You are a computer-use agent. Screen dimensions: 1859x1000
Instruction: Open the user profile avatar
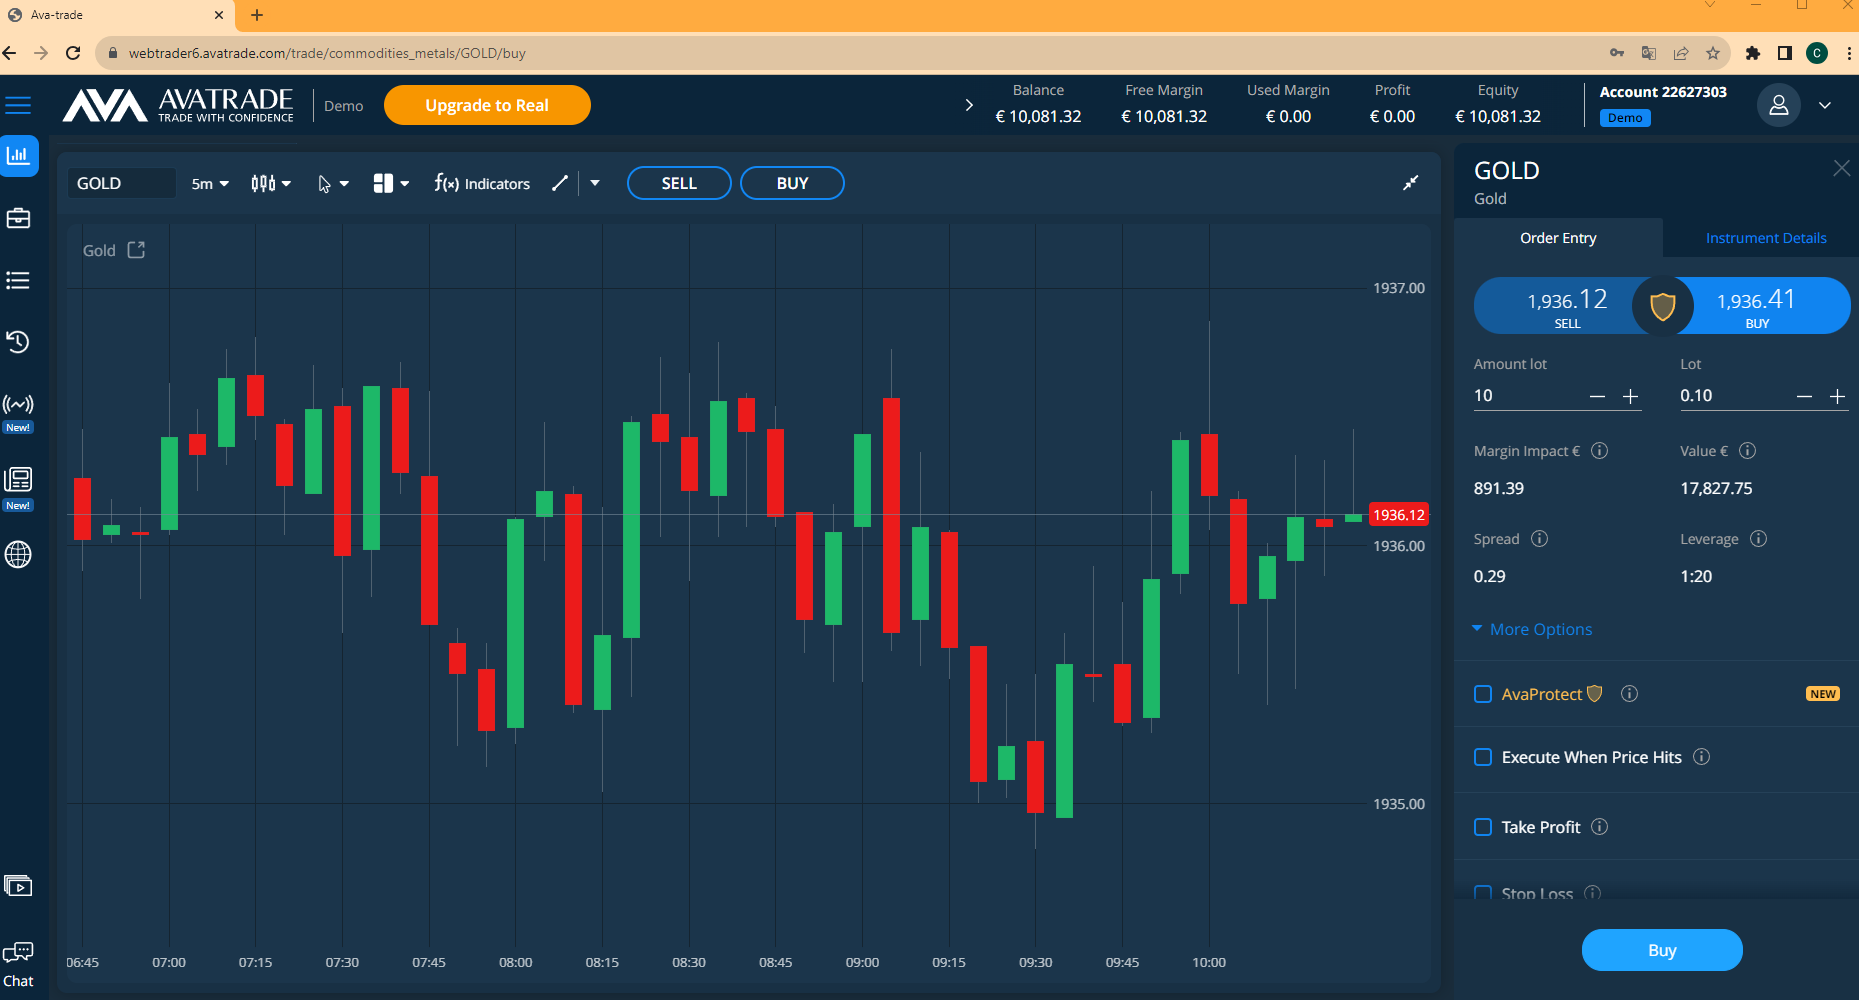[1778, 105]
